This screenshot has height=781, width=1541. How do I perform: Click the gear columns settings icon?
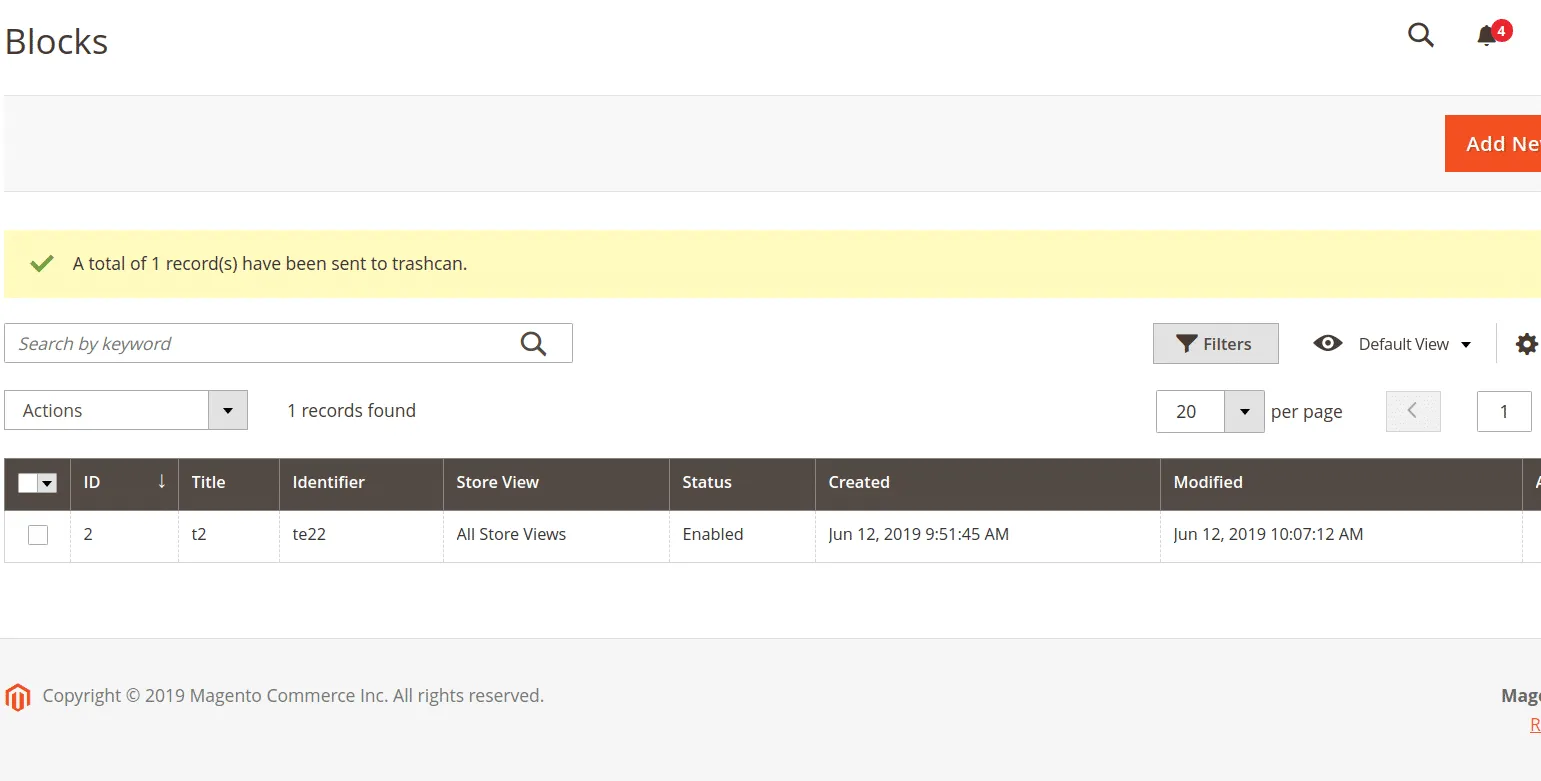[x=1526, y=344]
